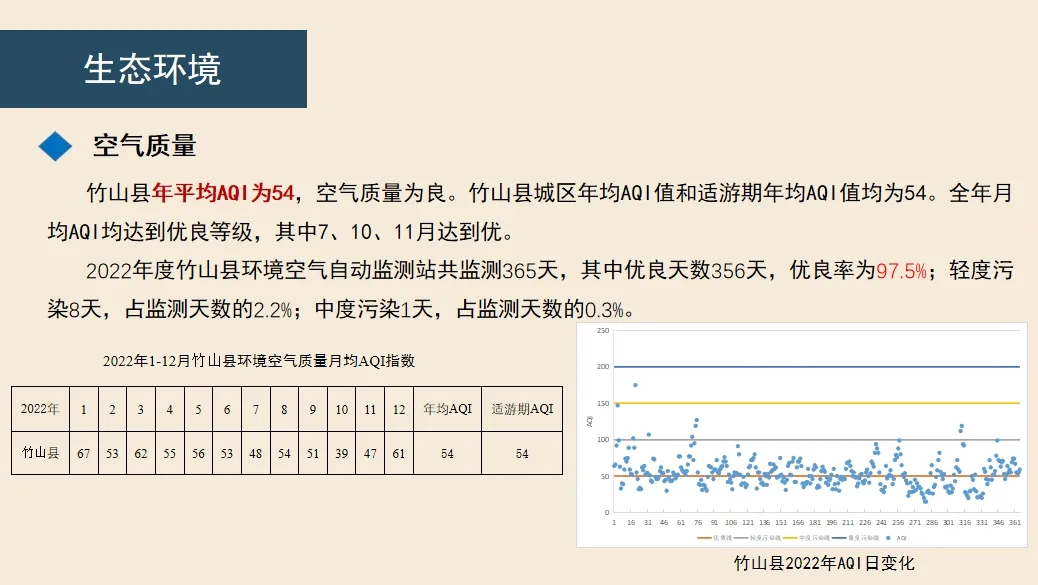Viewport: 1038px width, 585px height.
Task: Click October AQI value 39
Action: click(x=342, y=453)
